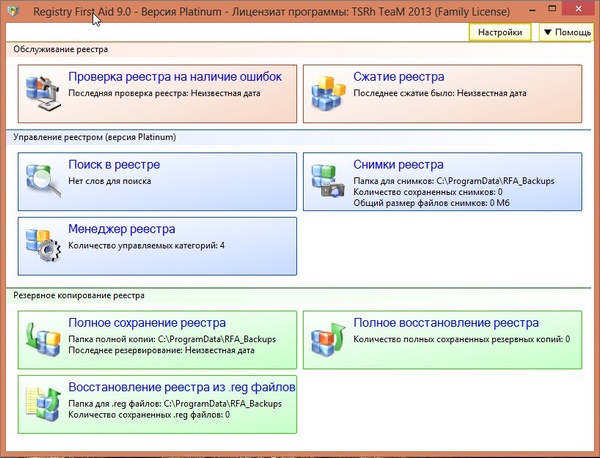600x458 pixels.
Task: Click text Общий размер файлов снимков: 0 Мб
Action: 431,203
